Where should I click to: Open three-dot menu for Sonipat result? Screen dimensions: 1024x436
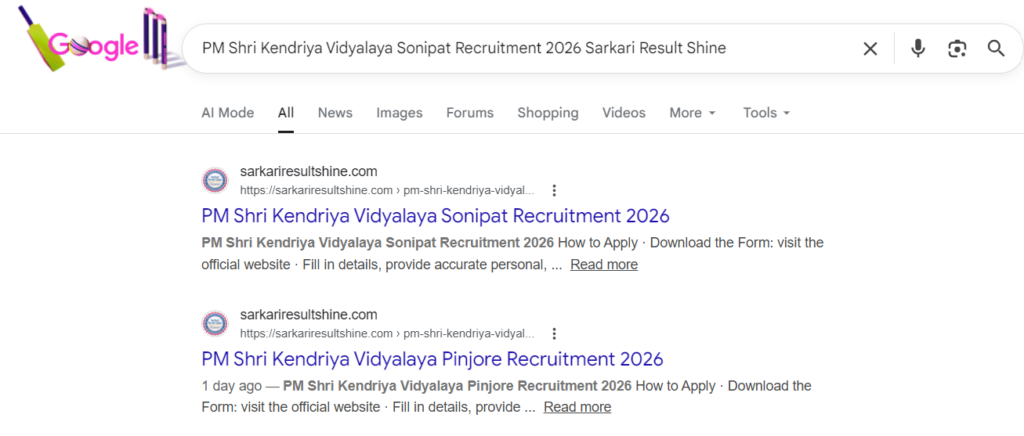click(554, 191)
